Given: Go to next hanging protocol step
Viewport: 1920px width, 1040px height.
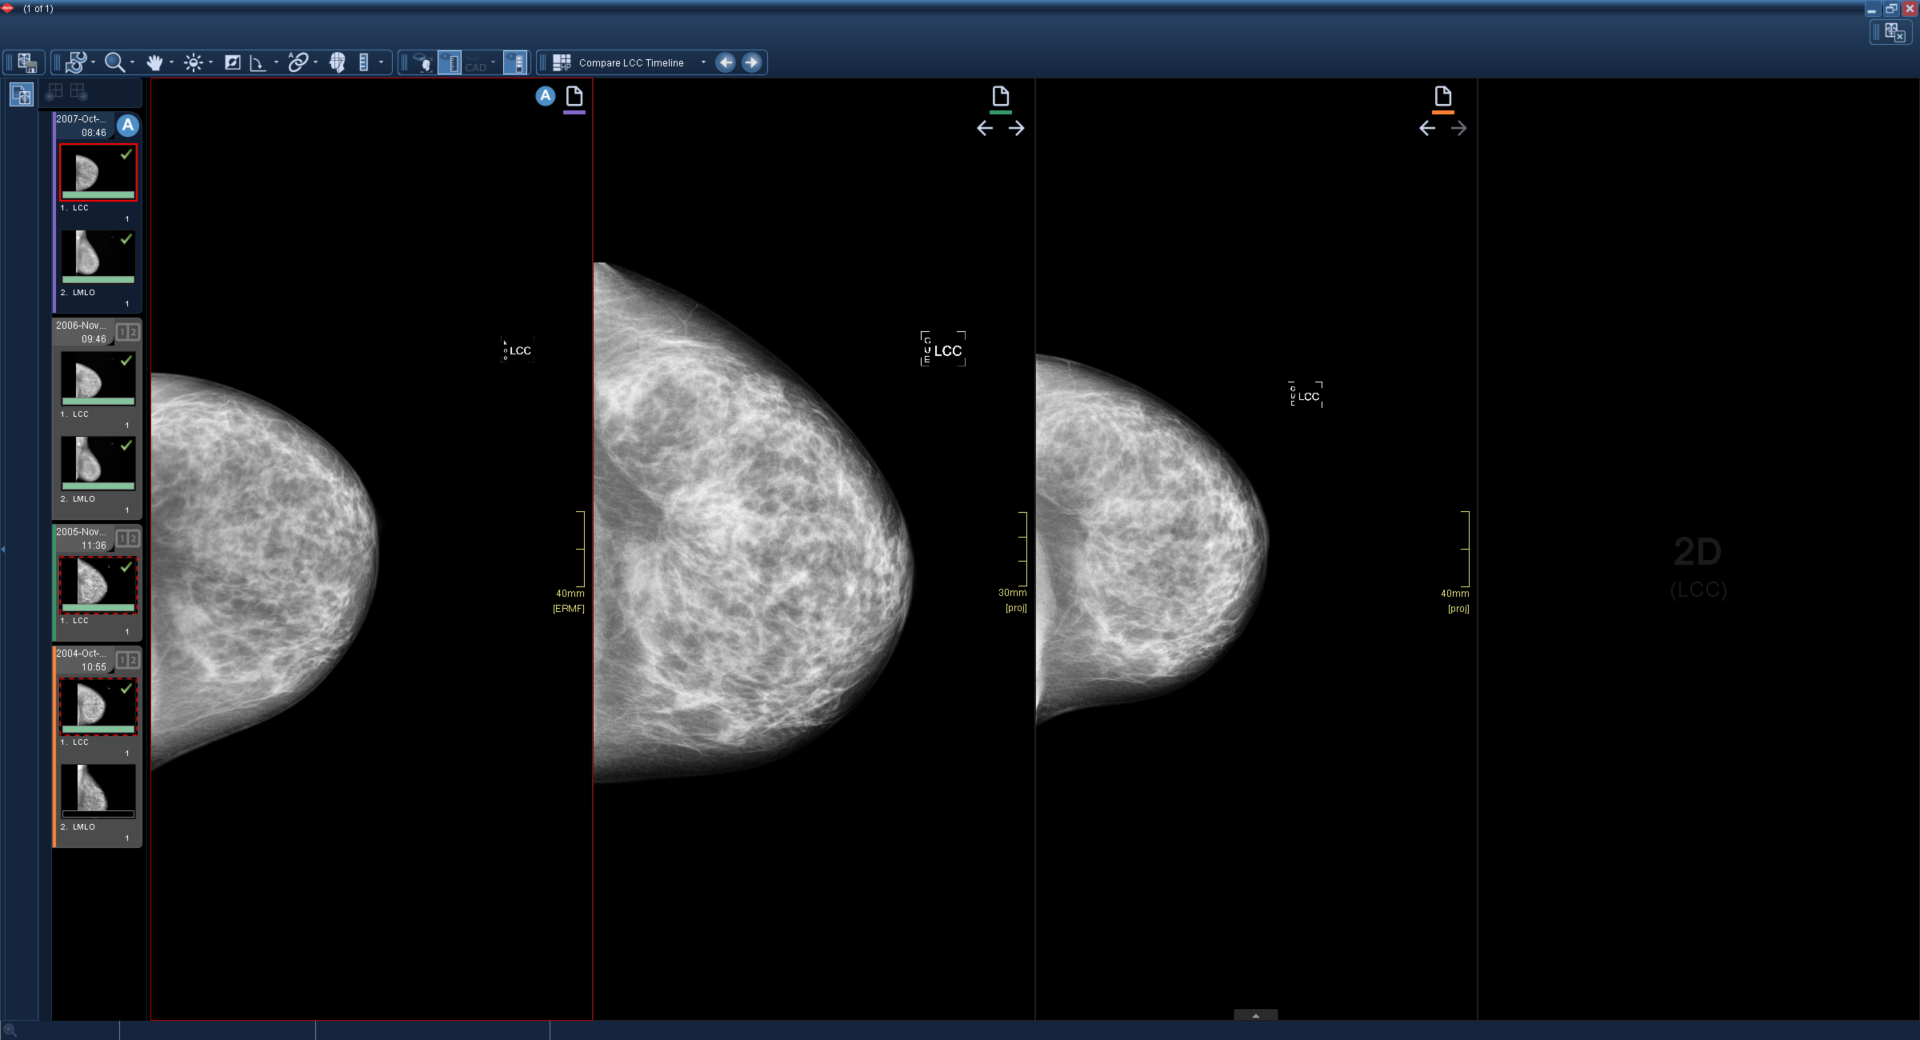Looking at the screenshot, I should [752, 63].
